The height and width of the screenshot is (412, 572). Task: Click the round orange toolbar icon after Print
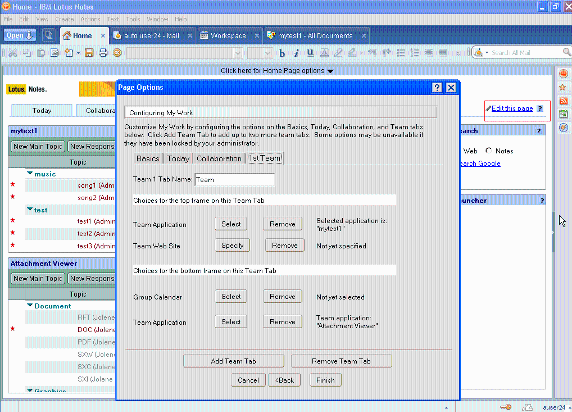[117, 53]
